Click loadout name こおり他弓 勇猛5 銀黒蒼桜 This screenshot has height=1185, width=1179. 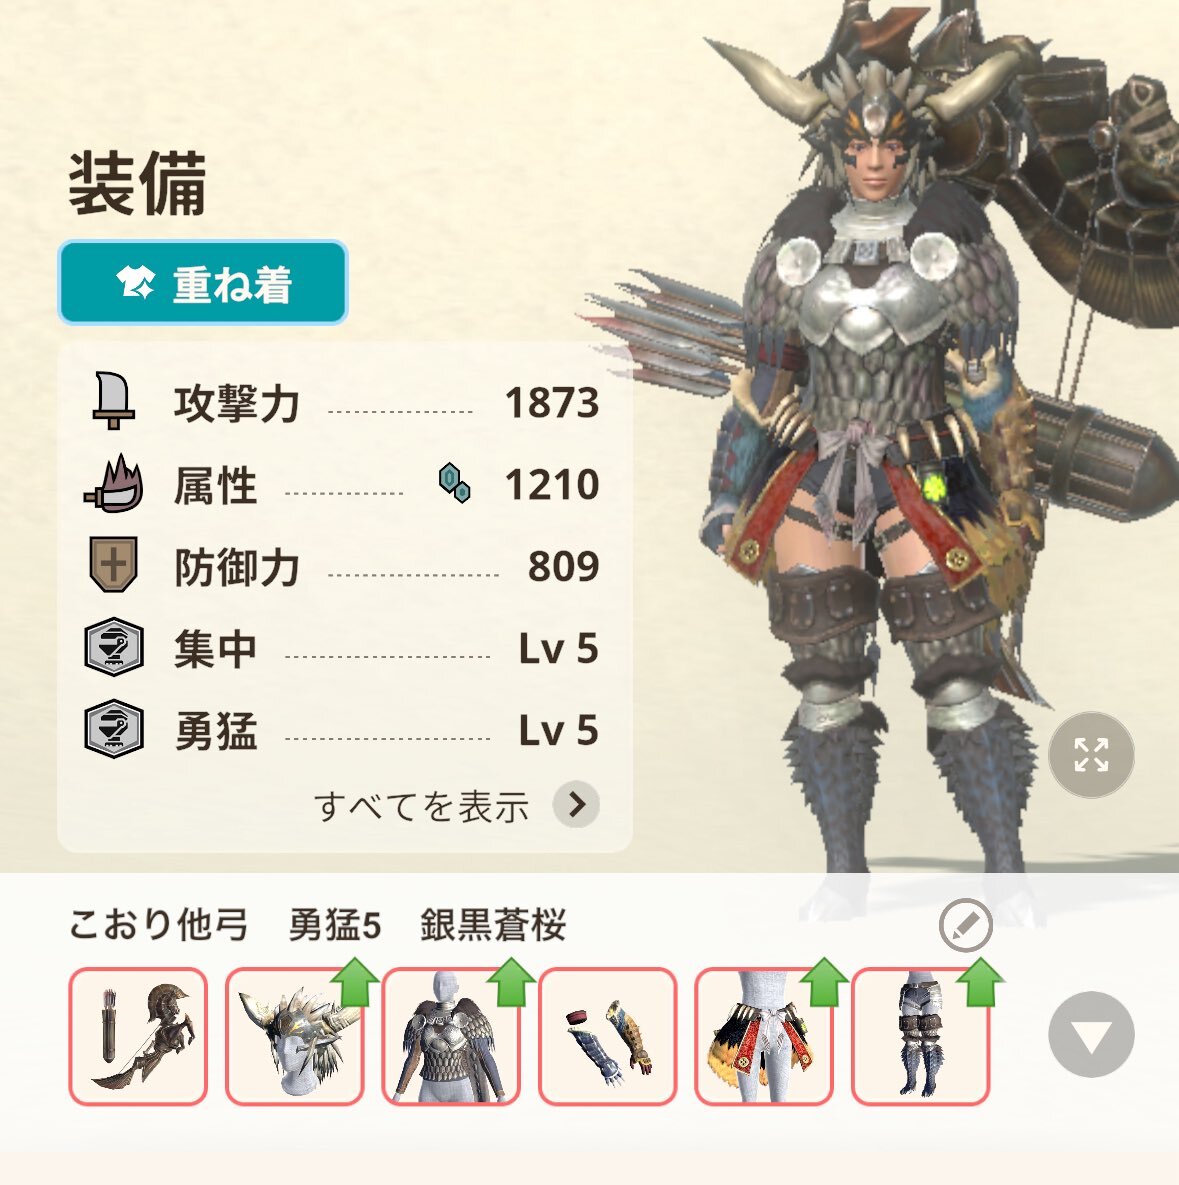317,924
